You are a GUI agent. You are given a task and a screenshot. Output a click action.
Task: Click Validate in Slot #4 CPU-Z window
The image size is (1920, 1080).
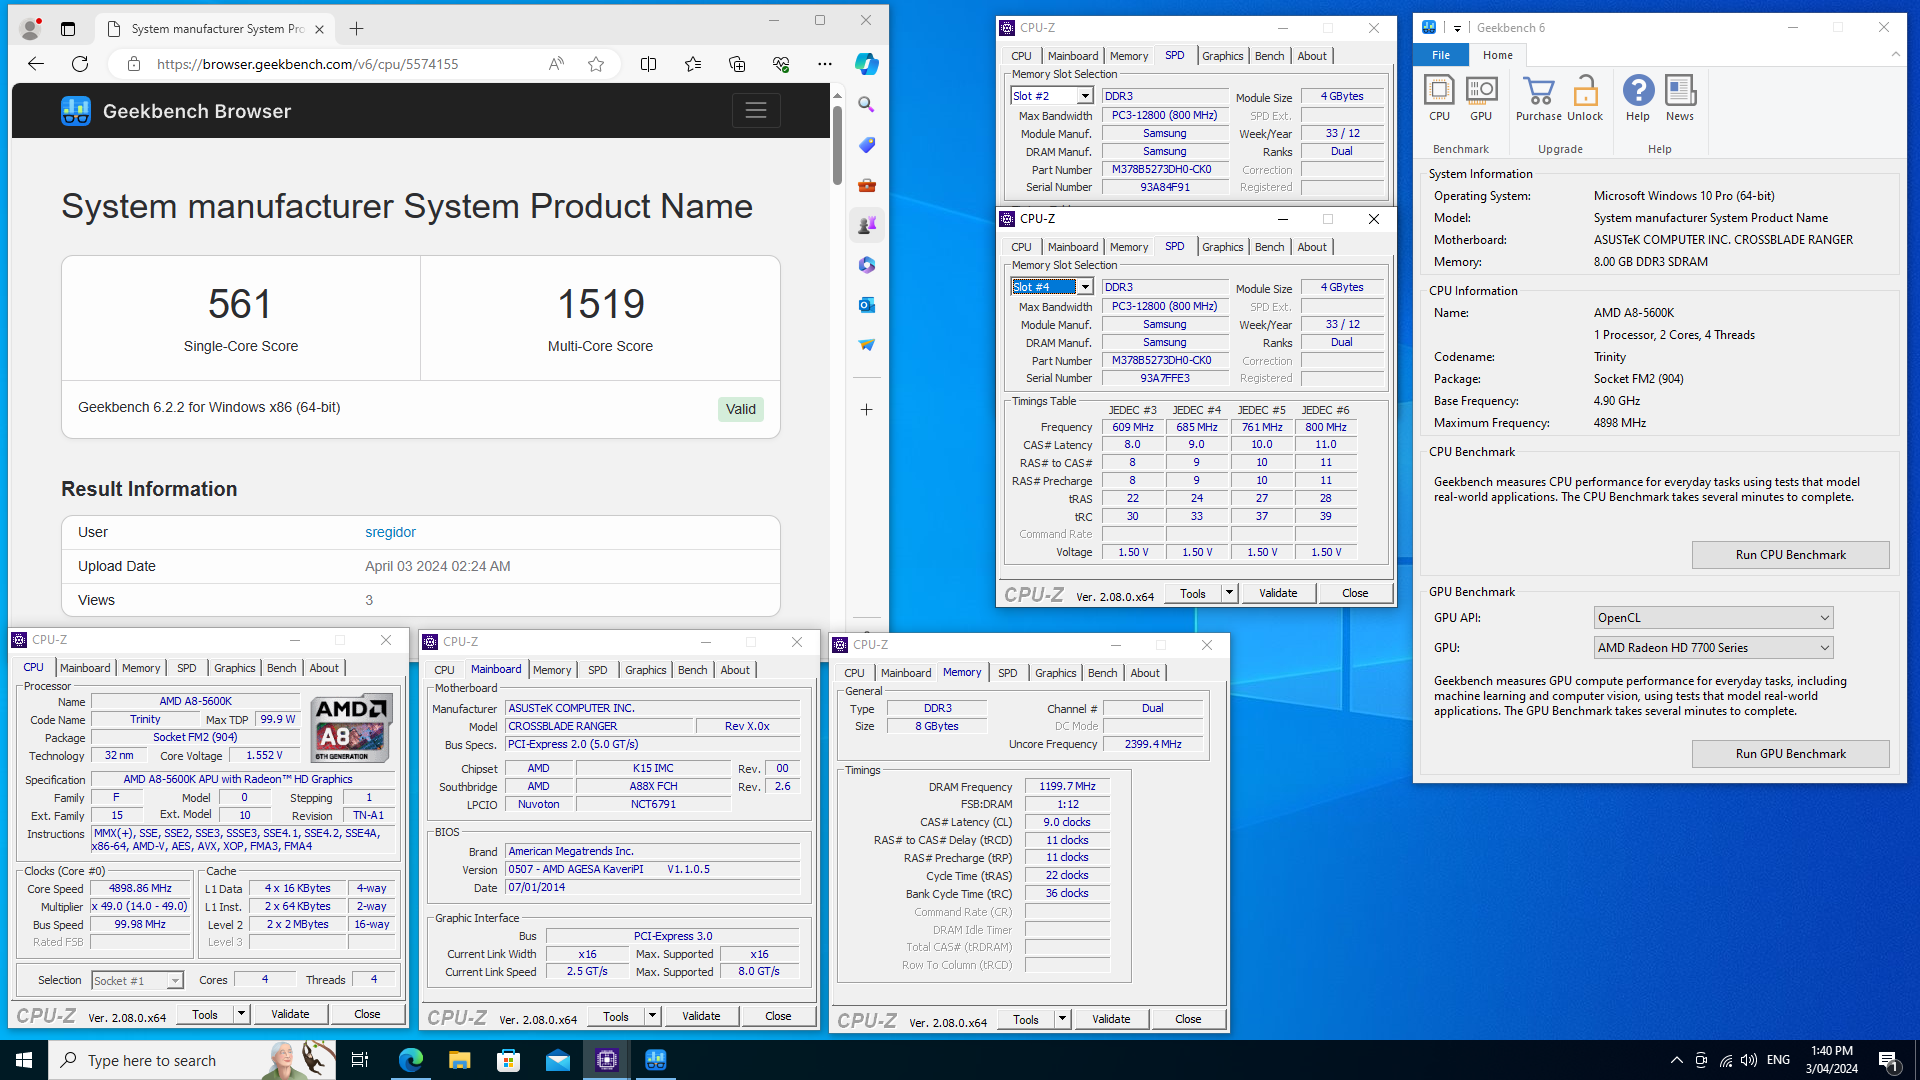pyautogui.click(x=1278, y=593)
